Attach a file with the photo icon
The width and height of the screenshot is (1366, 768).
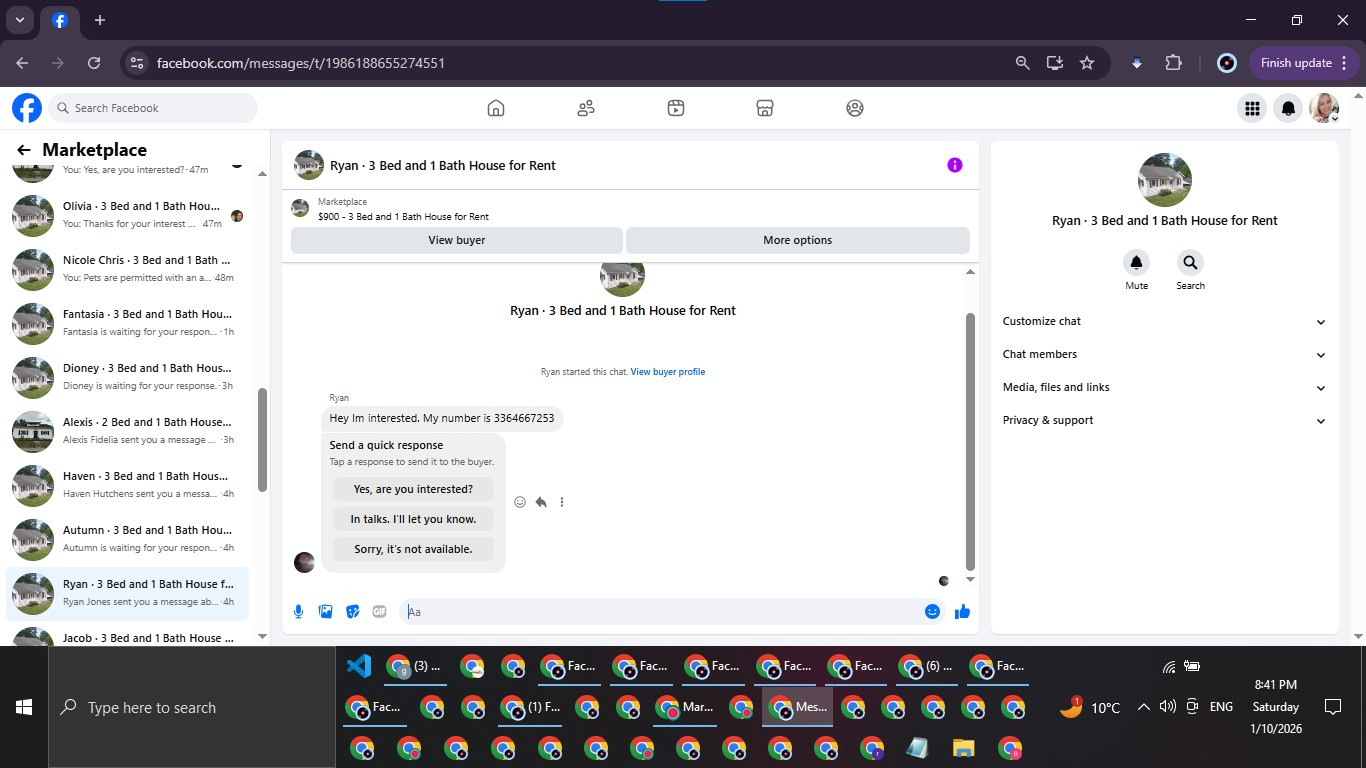(325, 611)
